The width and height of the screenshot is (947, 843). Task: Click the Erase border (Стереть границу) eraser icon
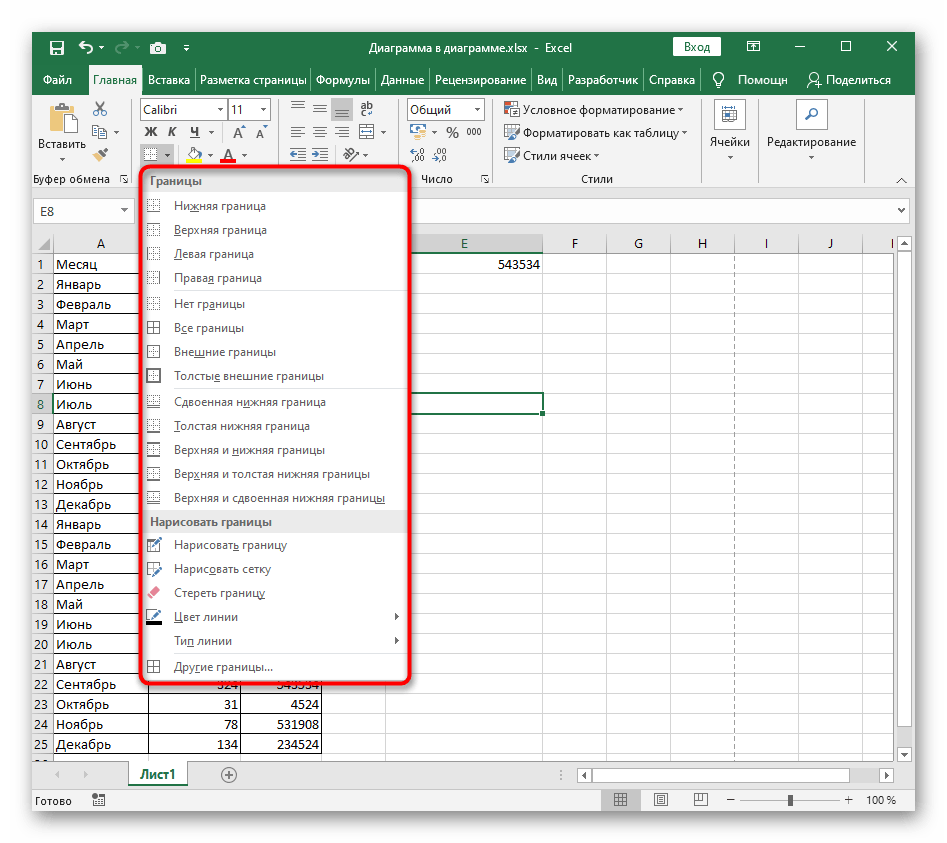tap(154, 593)
